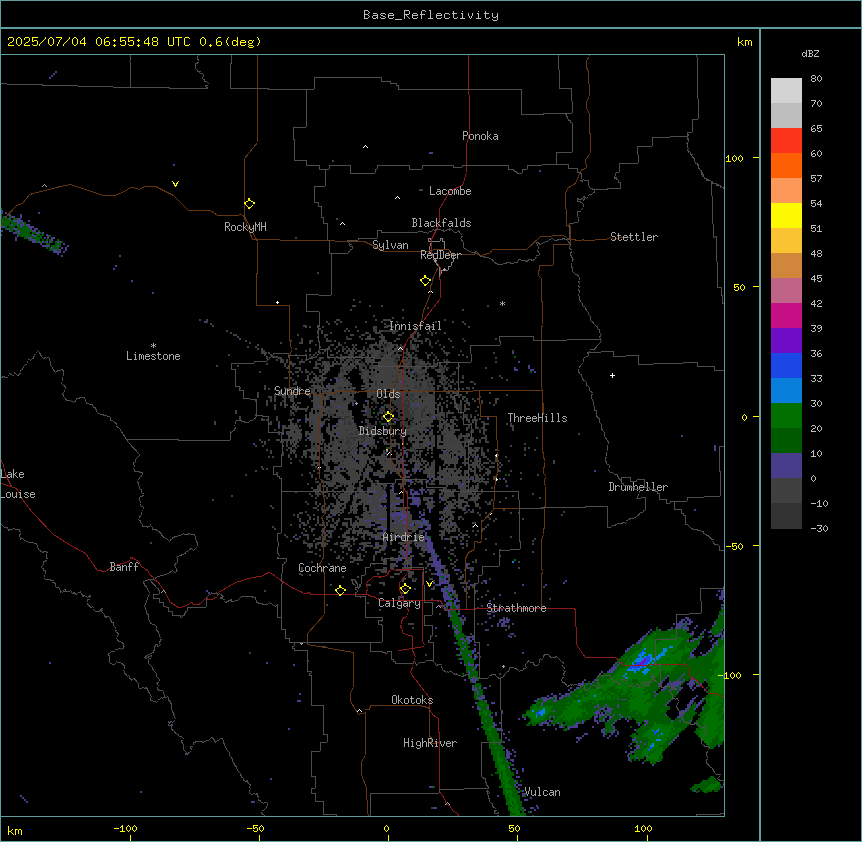Click the white plus marker north of Drumheller
This screenshot has height=842, width=862.
click(x=612, y=375)
